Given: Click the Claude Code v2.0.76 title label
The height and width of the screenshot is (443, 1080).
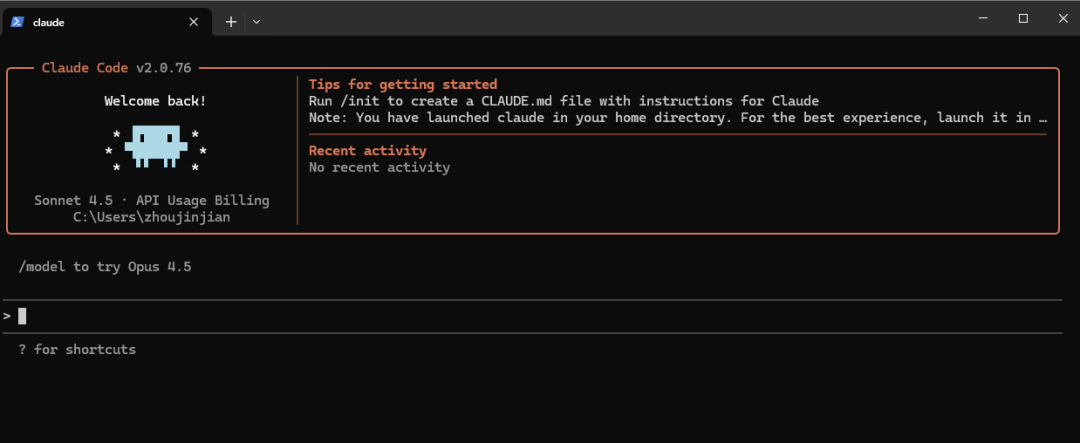Looking at the screenshot, I should pos(116,68).
